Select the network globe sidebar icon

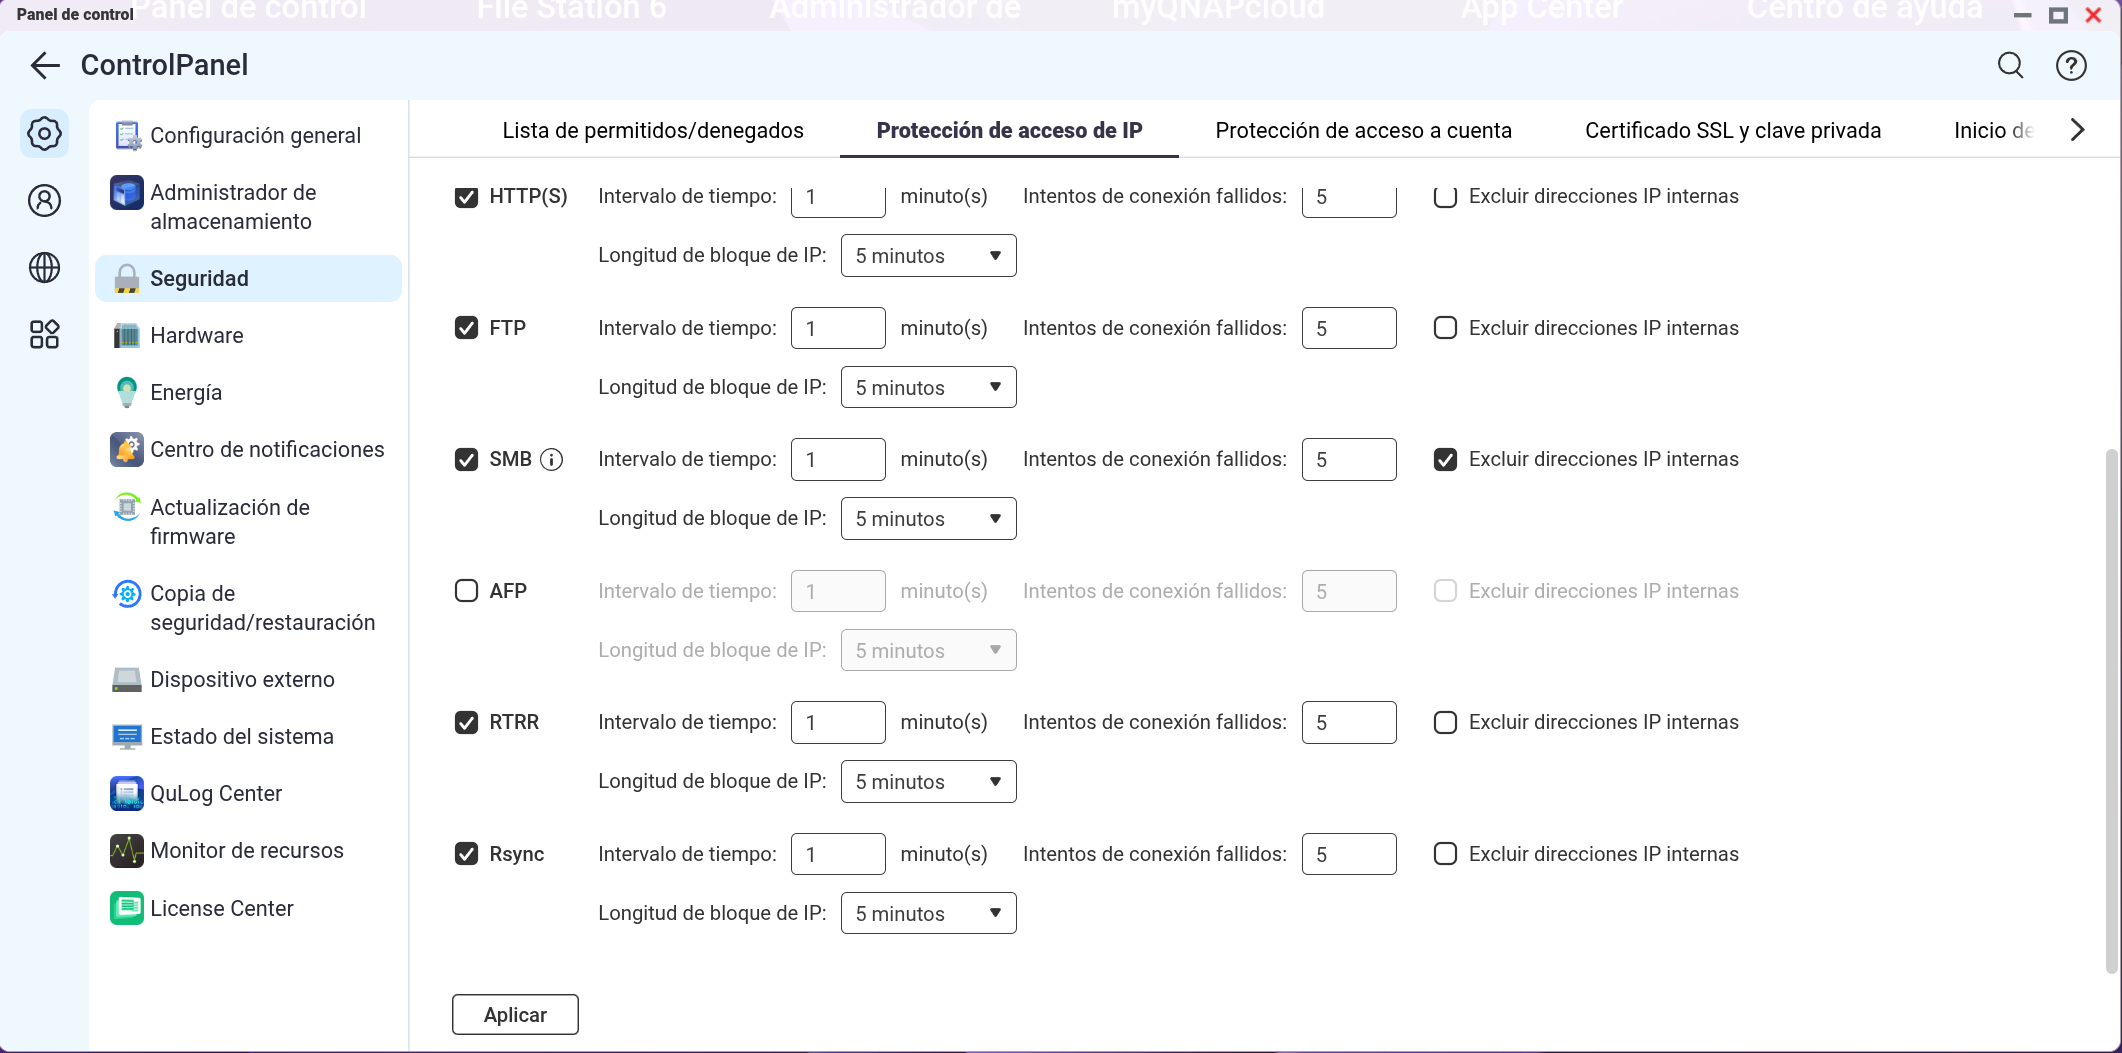pos(44,268)
